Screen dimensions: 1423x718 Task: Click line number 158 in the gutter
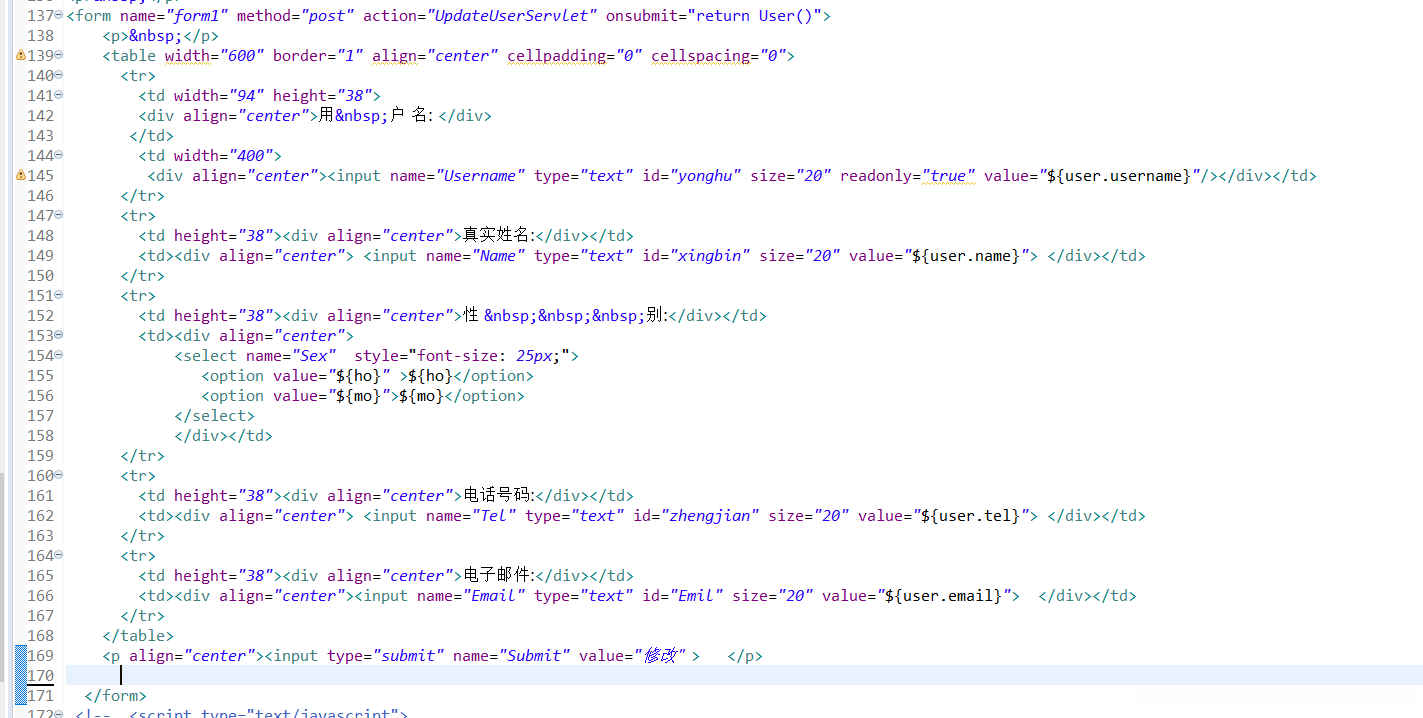tap(40, 436)
